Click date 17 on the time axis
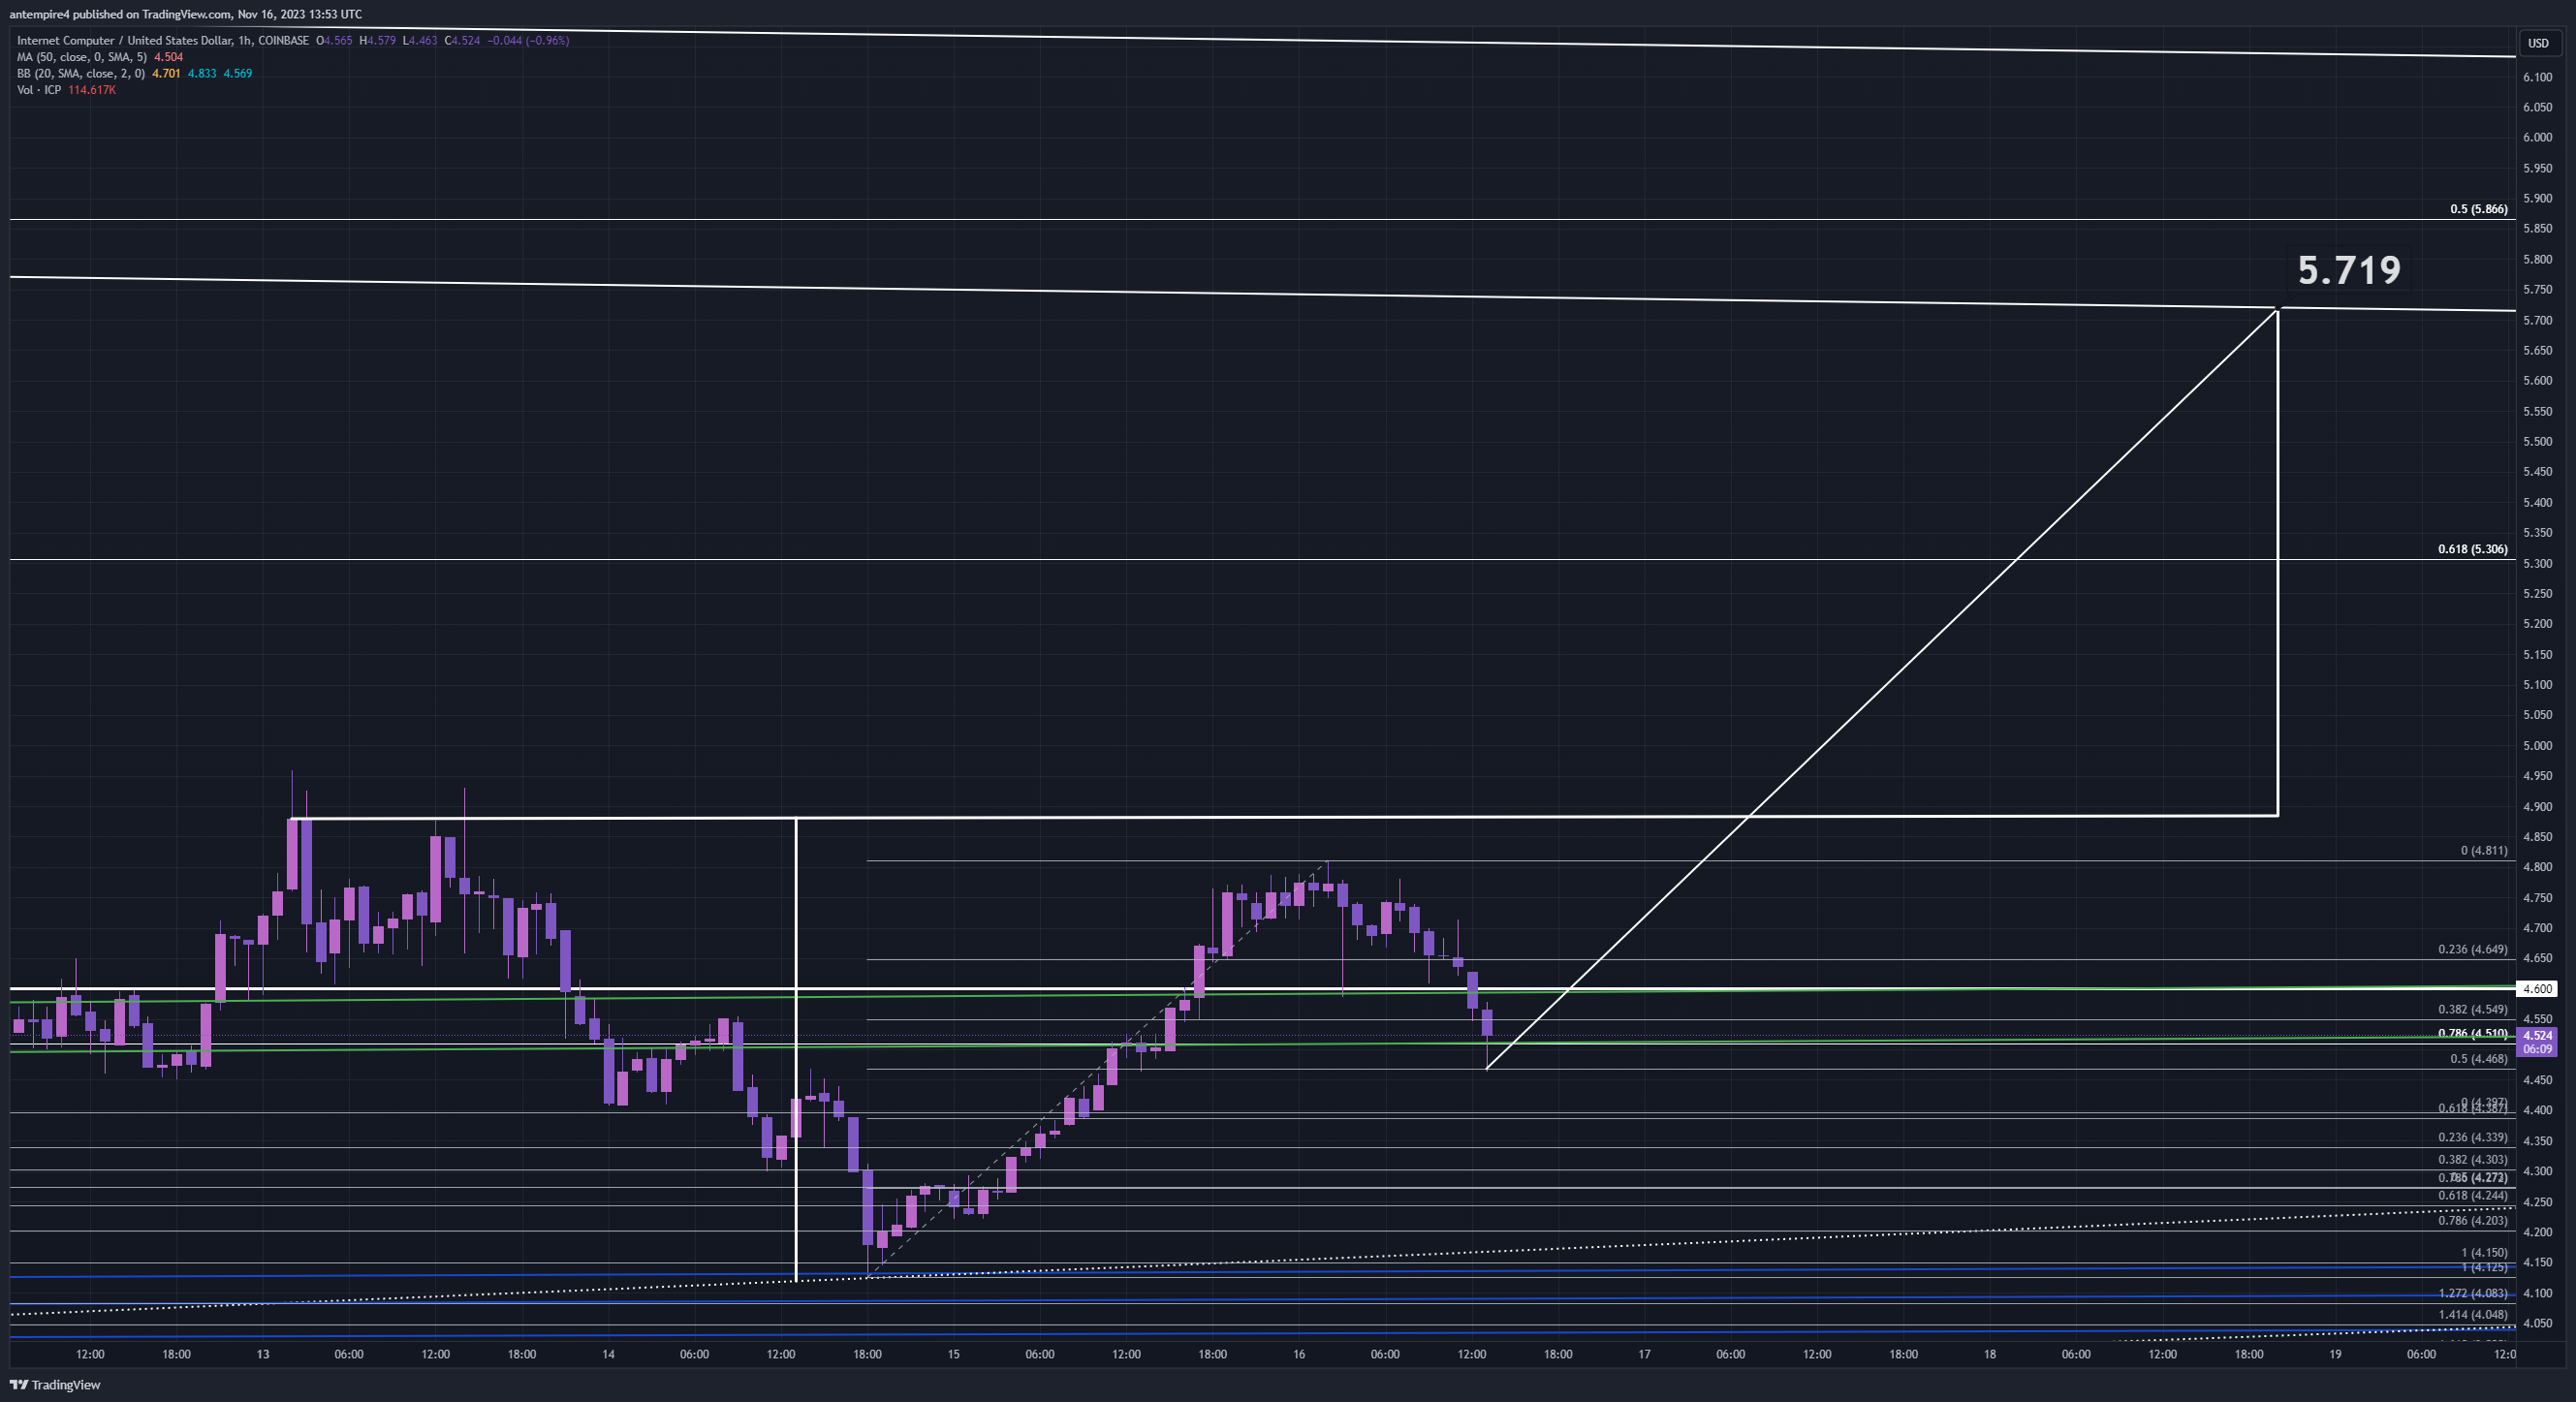Screen dimensions: 2576x1402 (1644, 1355)
